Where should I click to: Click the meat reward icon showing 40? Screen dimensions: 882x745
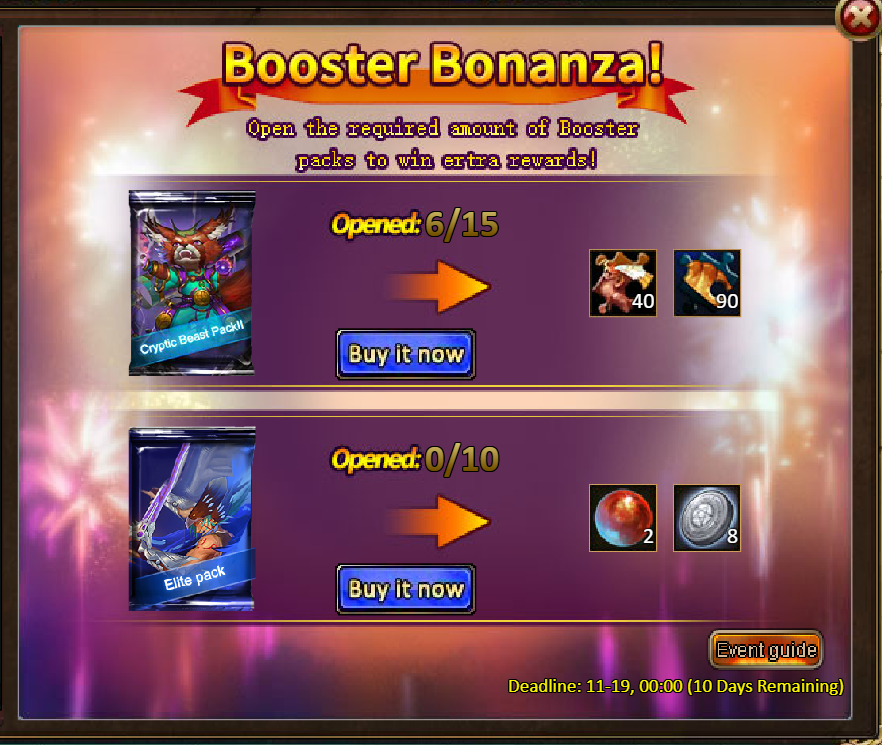pyautogui.click(x=623, y=283)
